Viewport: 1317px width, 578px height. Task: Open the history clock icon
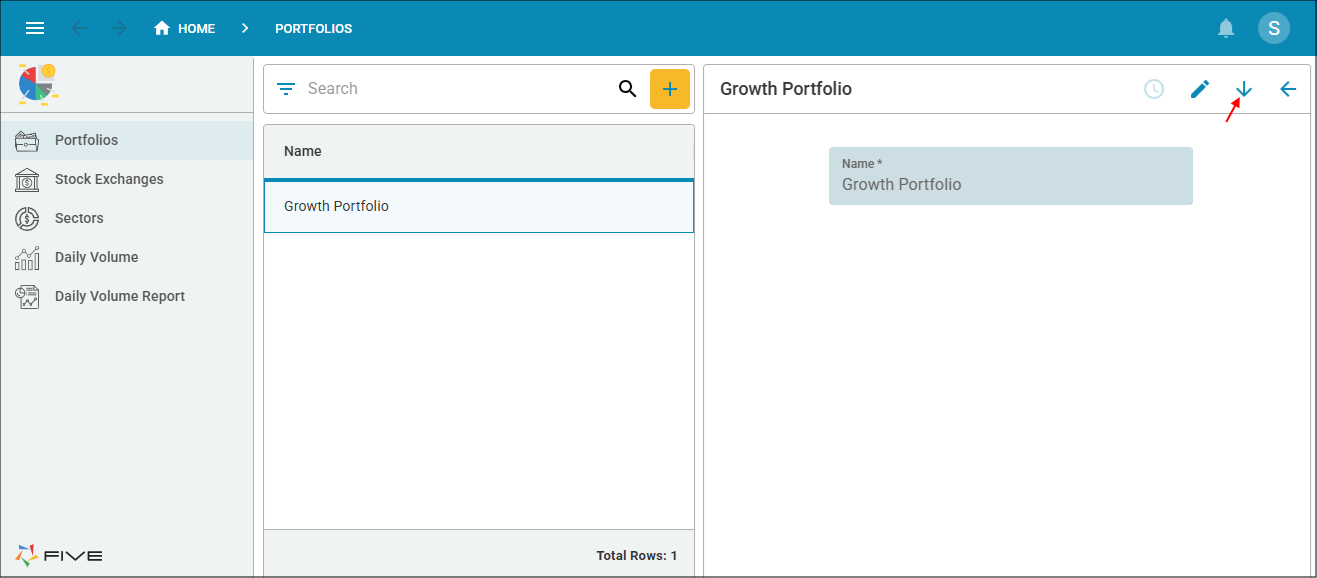tap(1154, 89)
